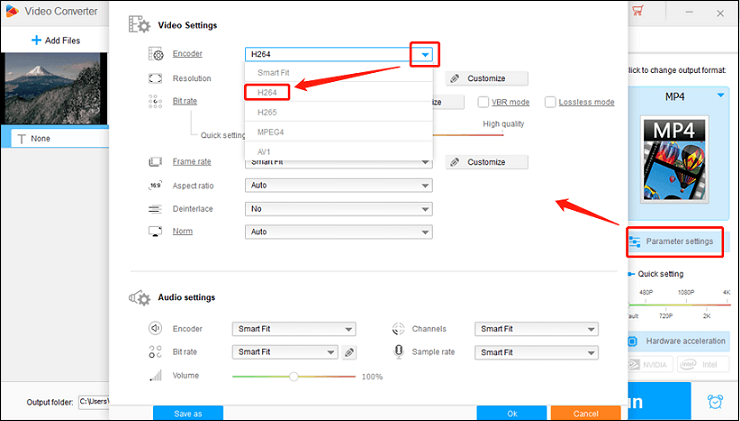Click the Norm monitor icon
Screen dimensions: 740x421
pos(155,231)
